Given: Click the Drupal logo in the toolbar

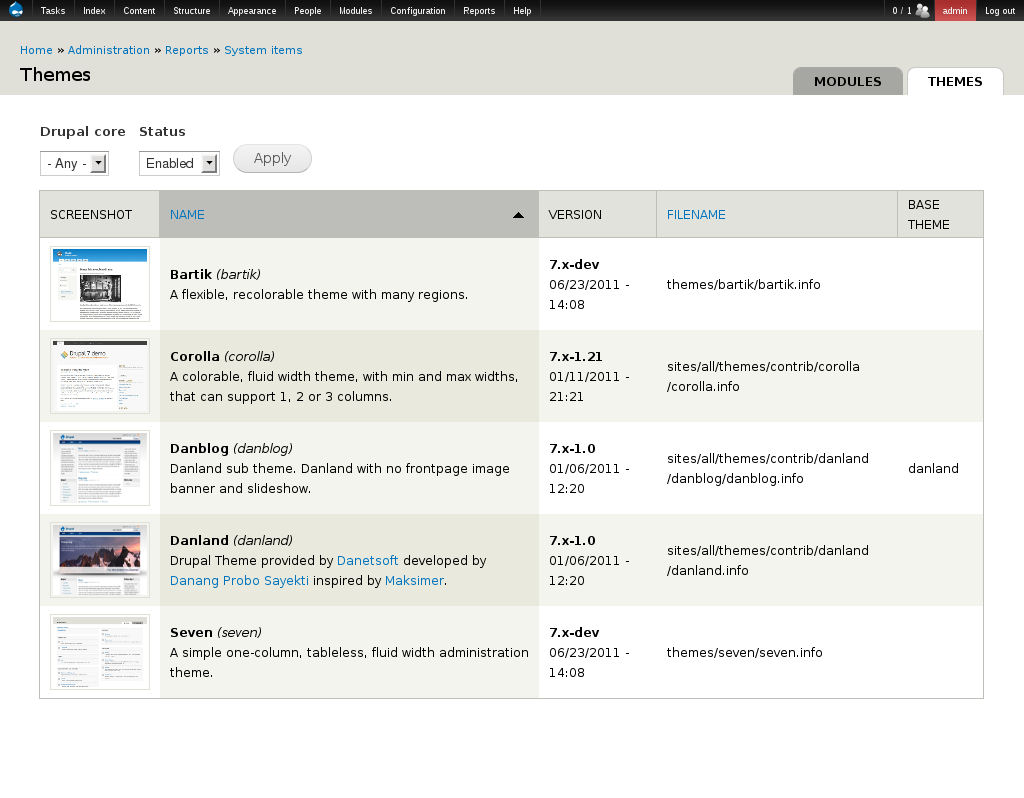Looking at the screenshot, I should [x=14, y=10].
